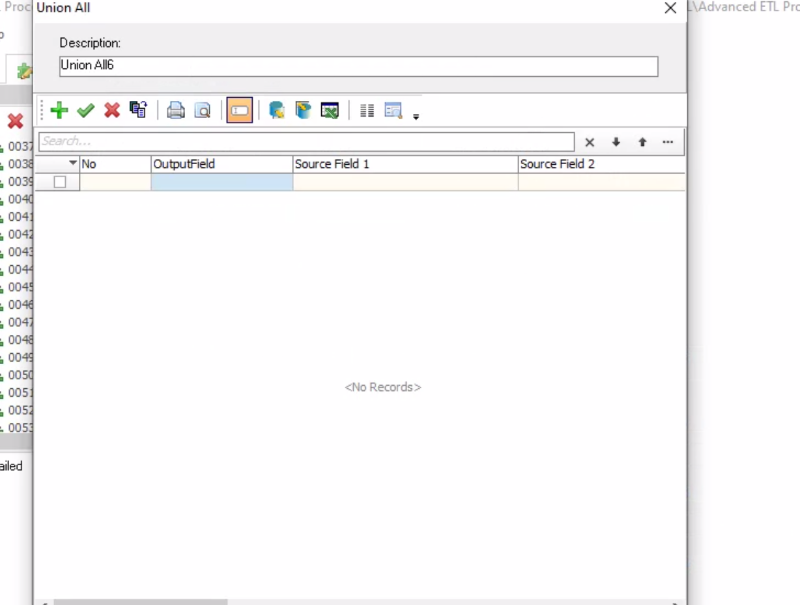This screenshot has height=605, width=800.
Task: Open toolbar overflow options arrow
Action: point(416,117)
